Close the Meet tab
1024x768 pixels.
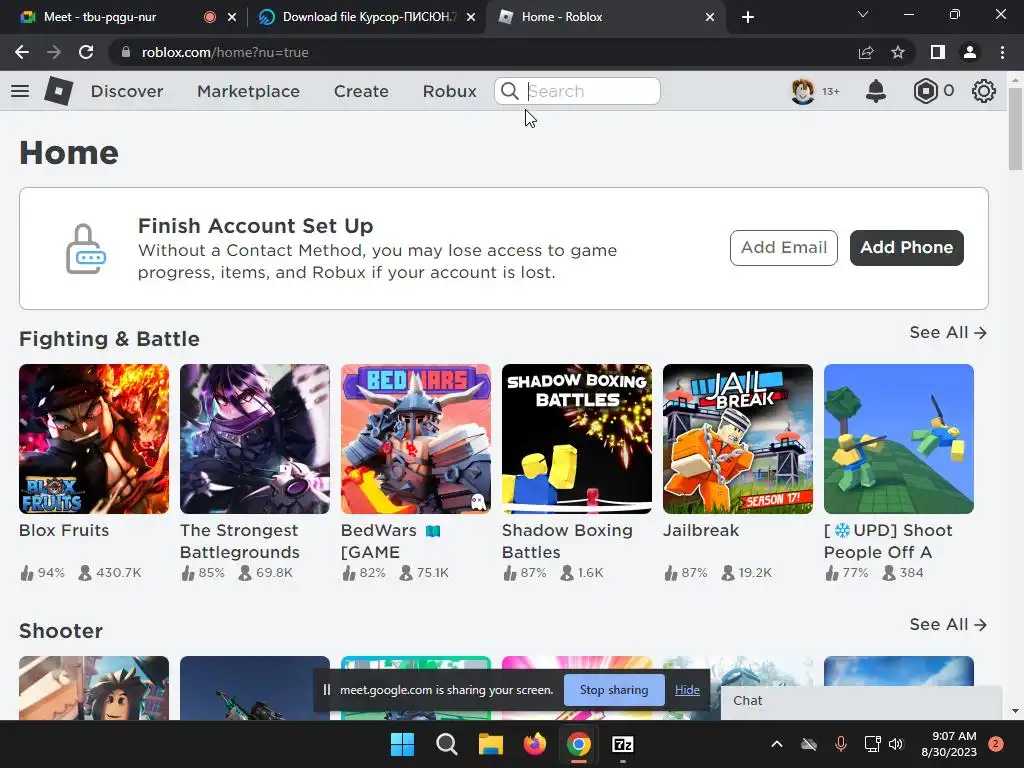point(232,17)
